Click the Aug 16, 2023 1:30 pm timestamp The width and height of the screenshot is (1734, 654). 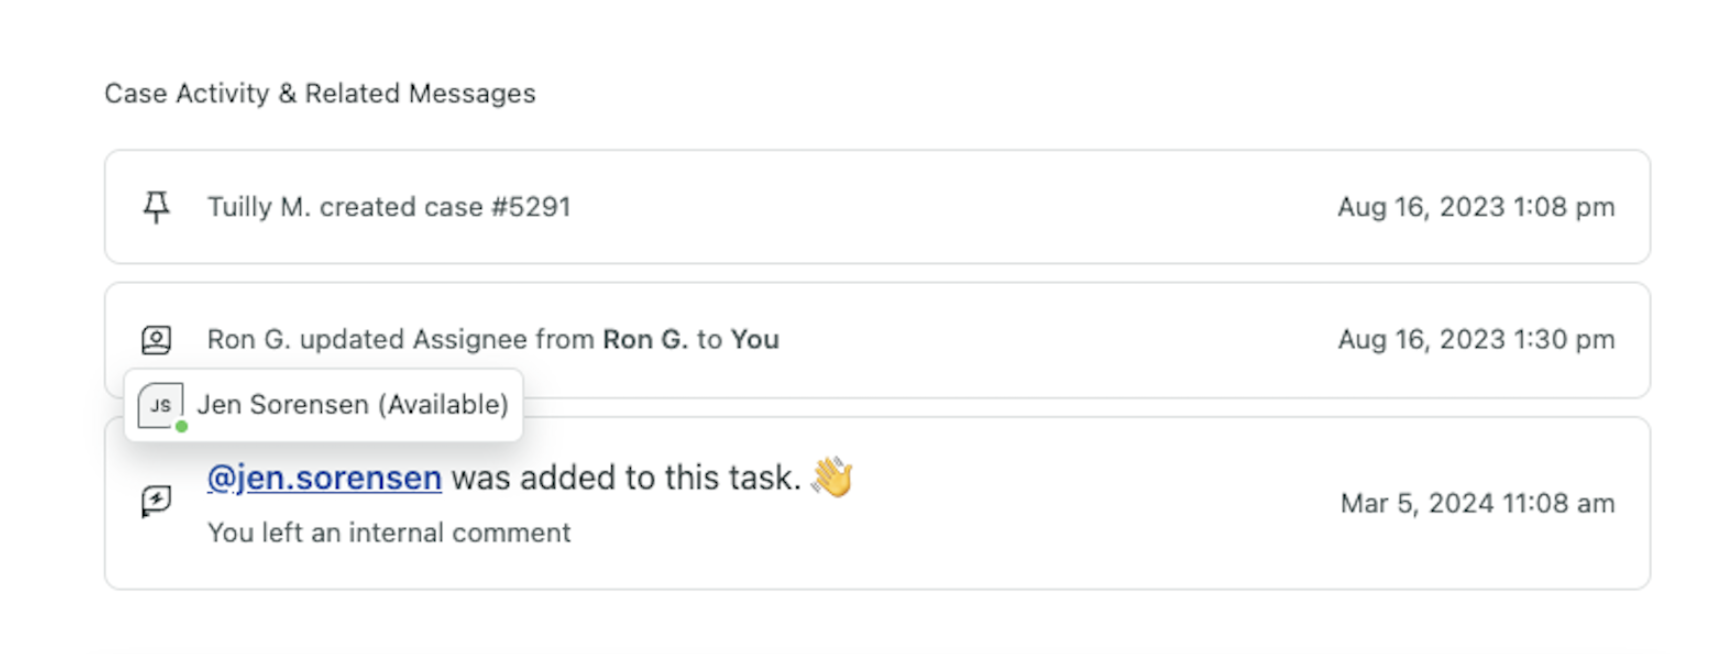click(x=1476, y=340)
